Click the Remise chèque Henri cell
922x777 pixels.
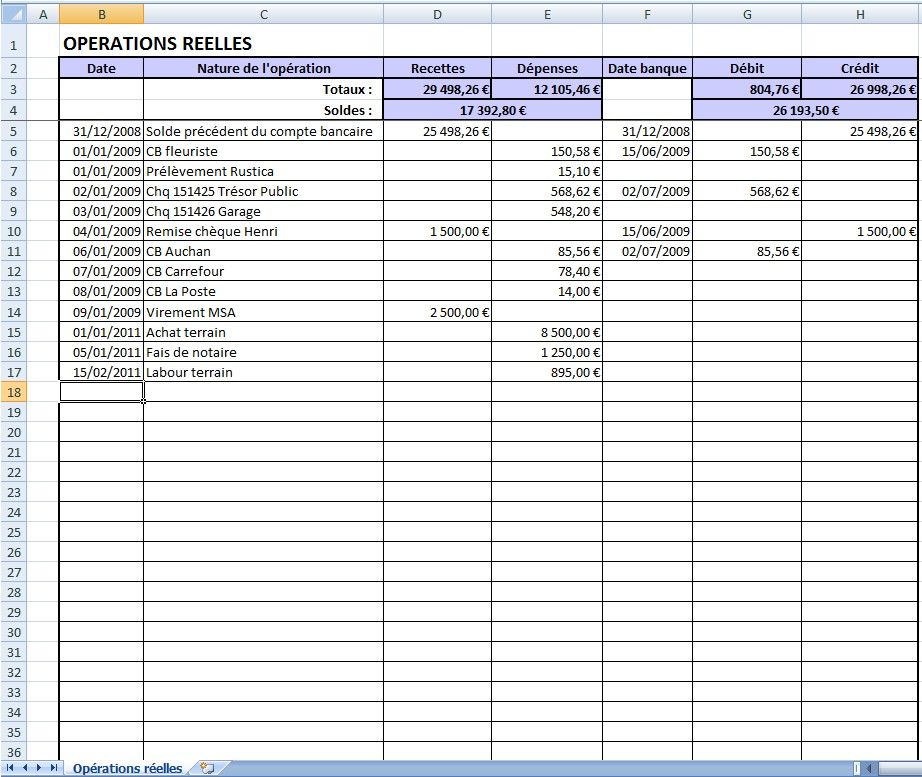263,231
